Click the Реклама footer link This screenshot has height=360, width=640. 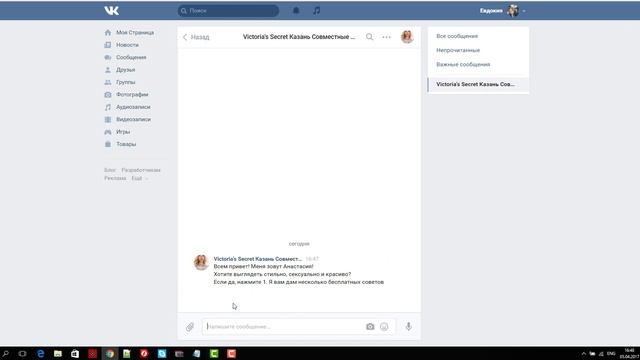(x=115, y=178)
